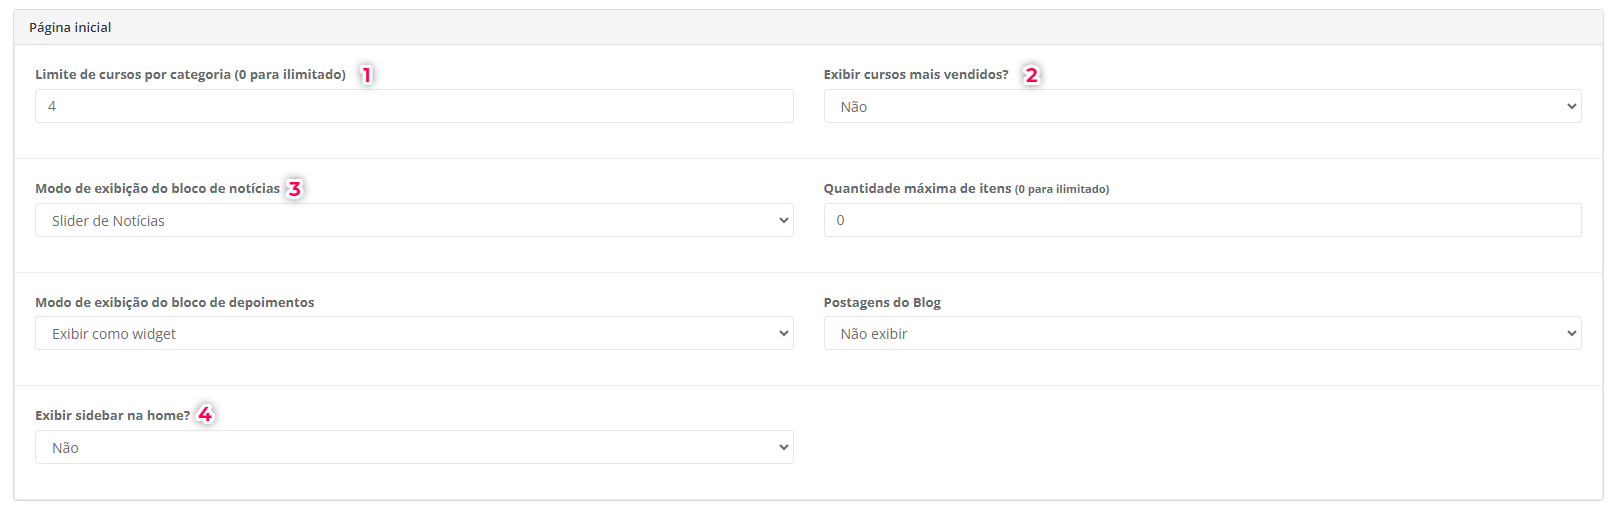Click 'Modo de exibição do bloco de depoimentos' label
This screenshot has height=511, width=1618.
point(174,302)
